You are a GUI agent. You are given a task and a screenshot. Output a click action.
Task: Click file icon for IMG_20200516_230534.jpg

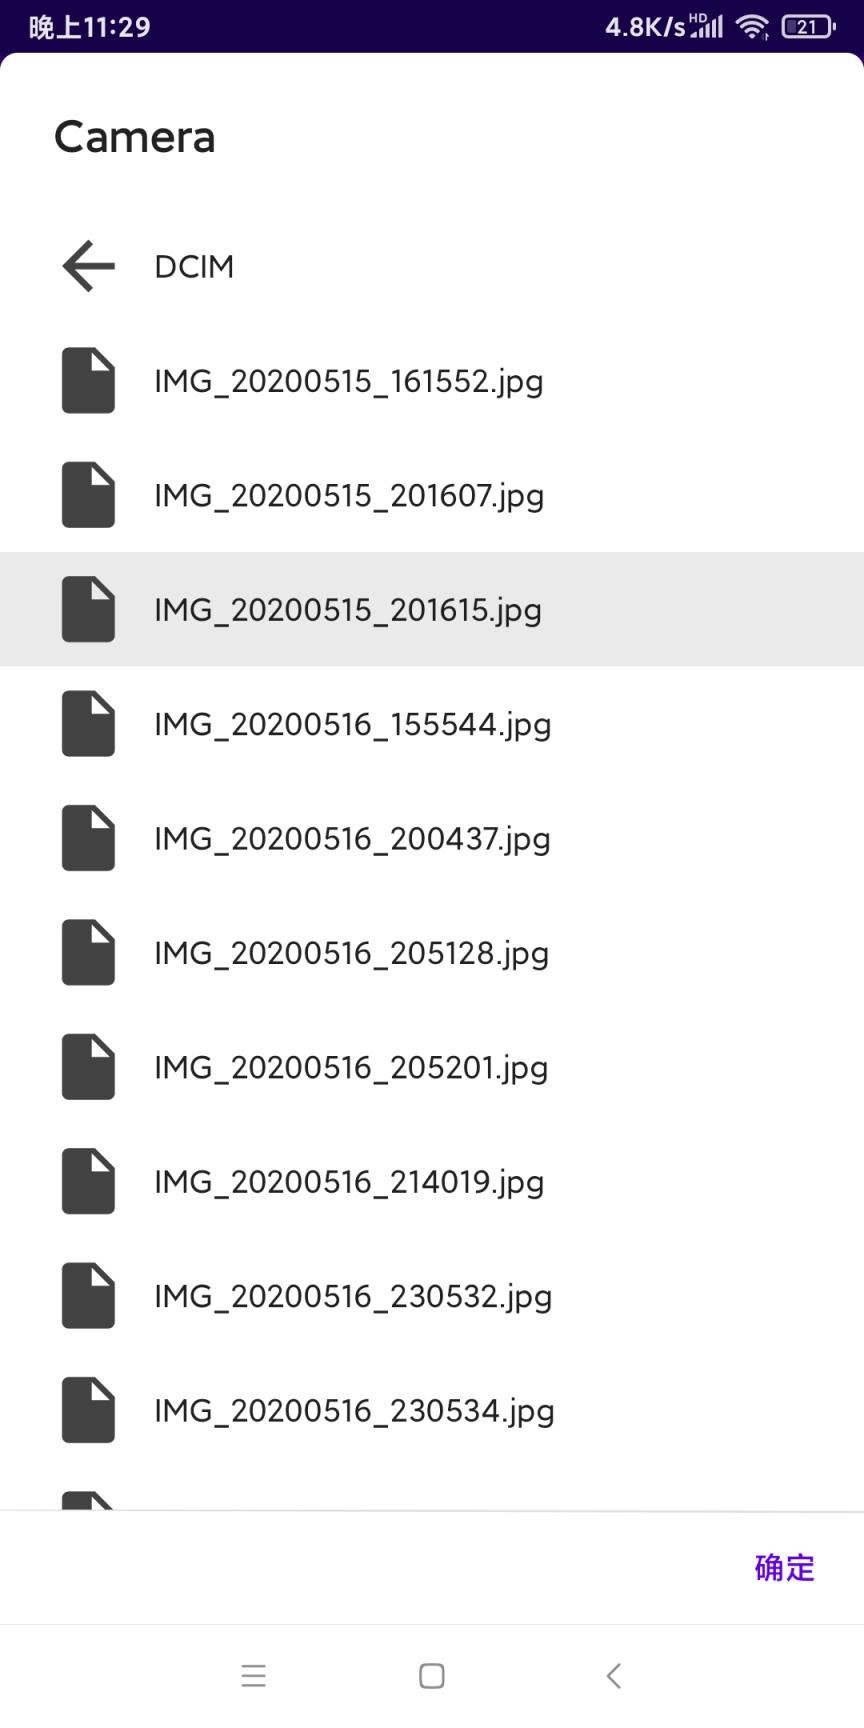coord(89,1410)
